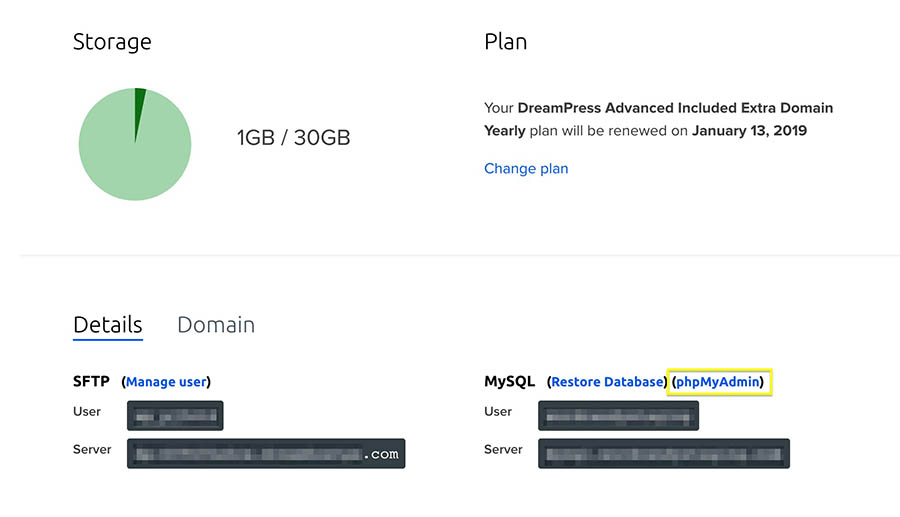The image size is (900, 517).
Task: Click the SFTP section label
Action: (x=91, y=381)
